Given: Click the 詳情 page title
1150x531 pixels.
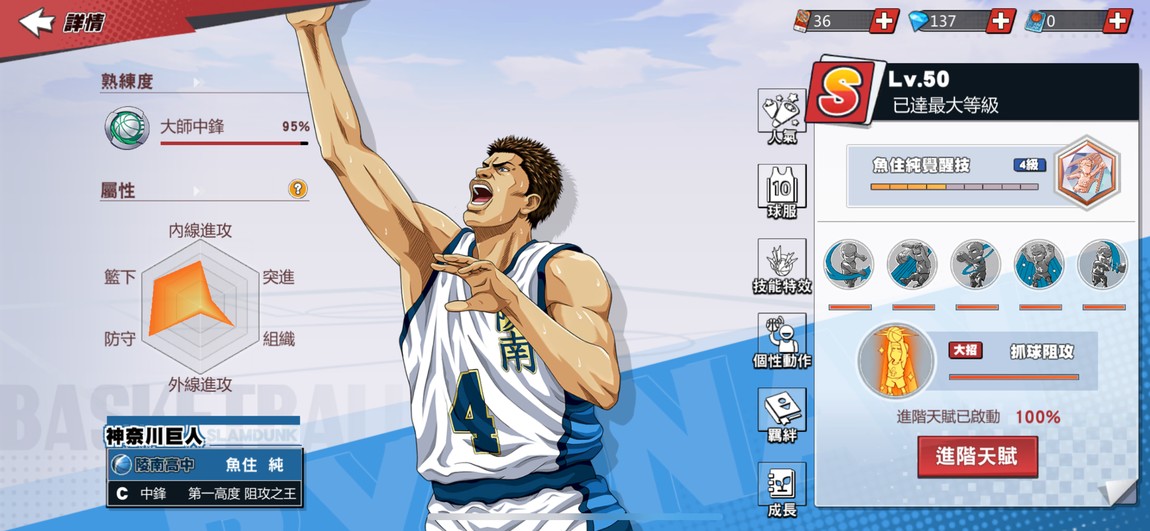Looking at the screenshot, I should click(84, 22).
